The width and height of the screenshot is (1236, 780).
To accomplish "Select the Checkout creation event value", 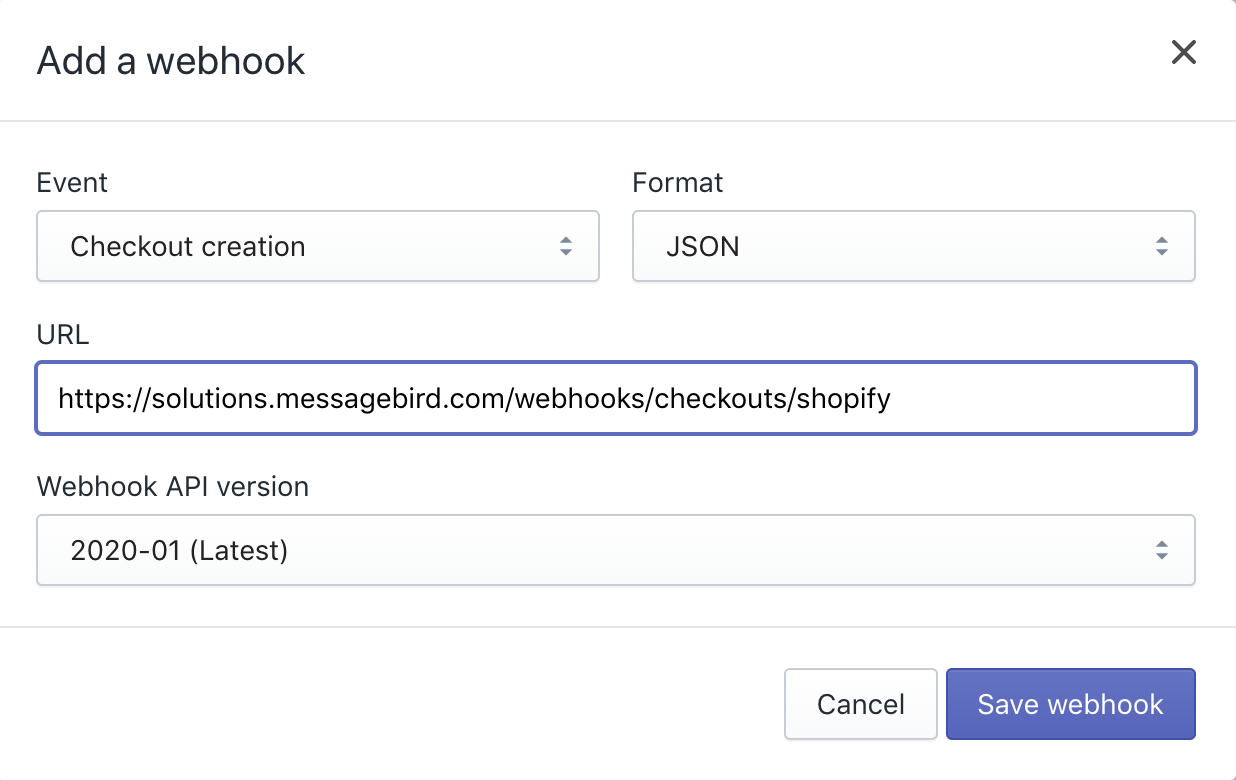I will pos(188,246).
